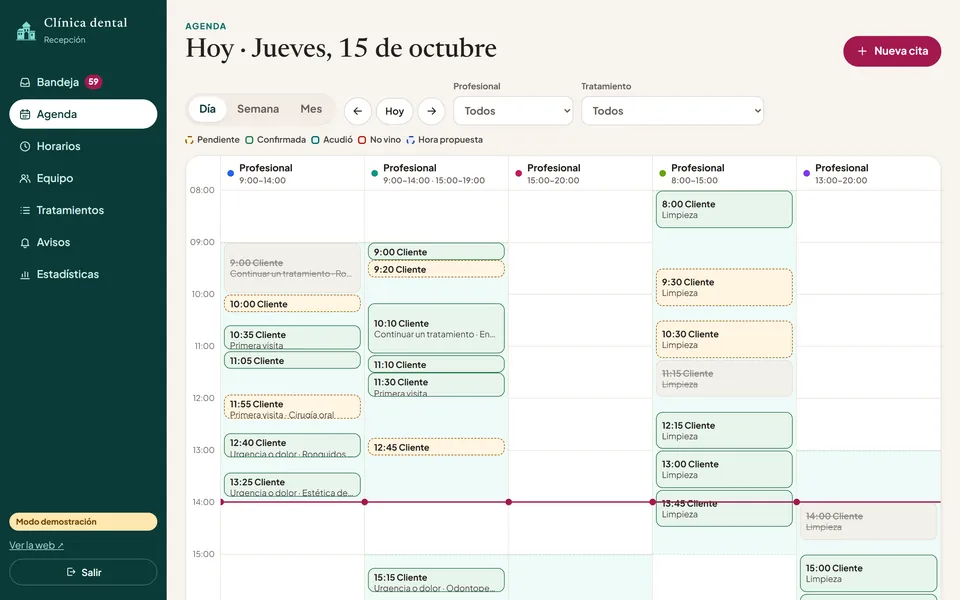Switch to Mes view
The height and width of the screenshot is (600, 960).
311,109
